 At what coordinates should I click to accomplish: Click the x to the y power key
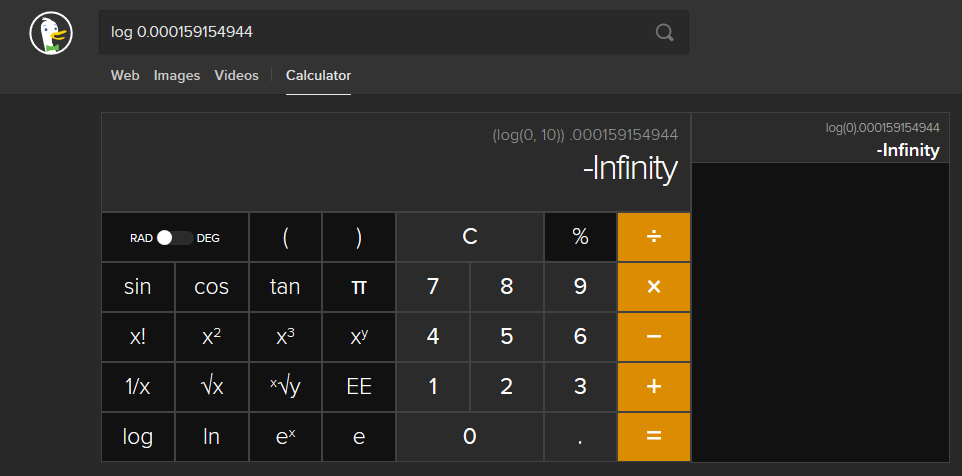(x=359, y=337)
